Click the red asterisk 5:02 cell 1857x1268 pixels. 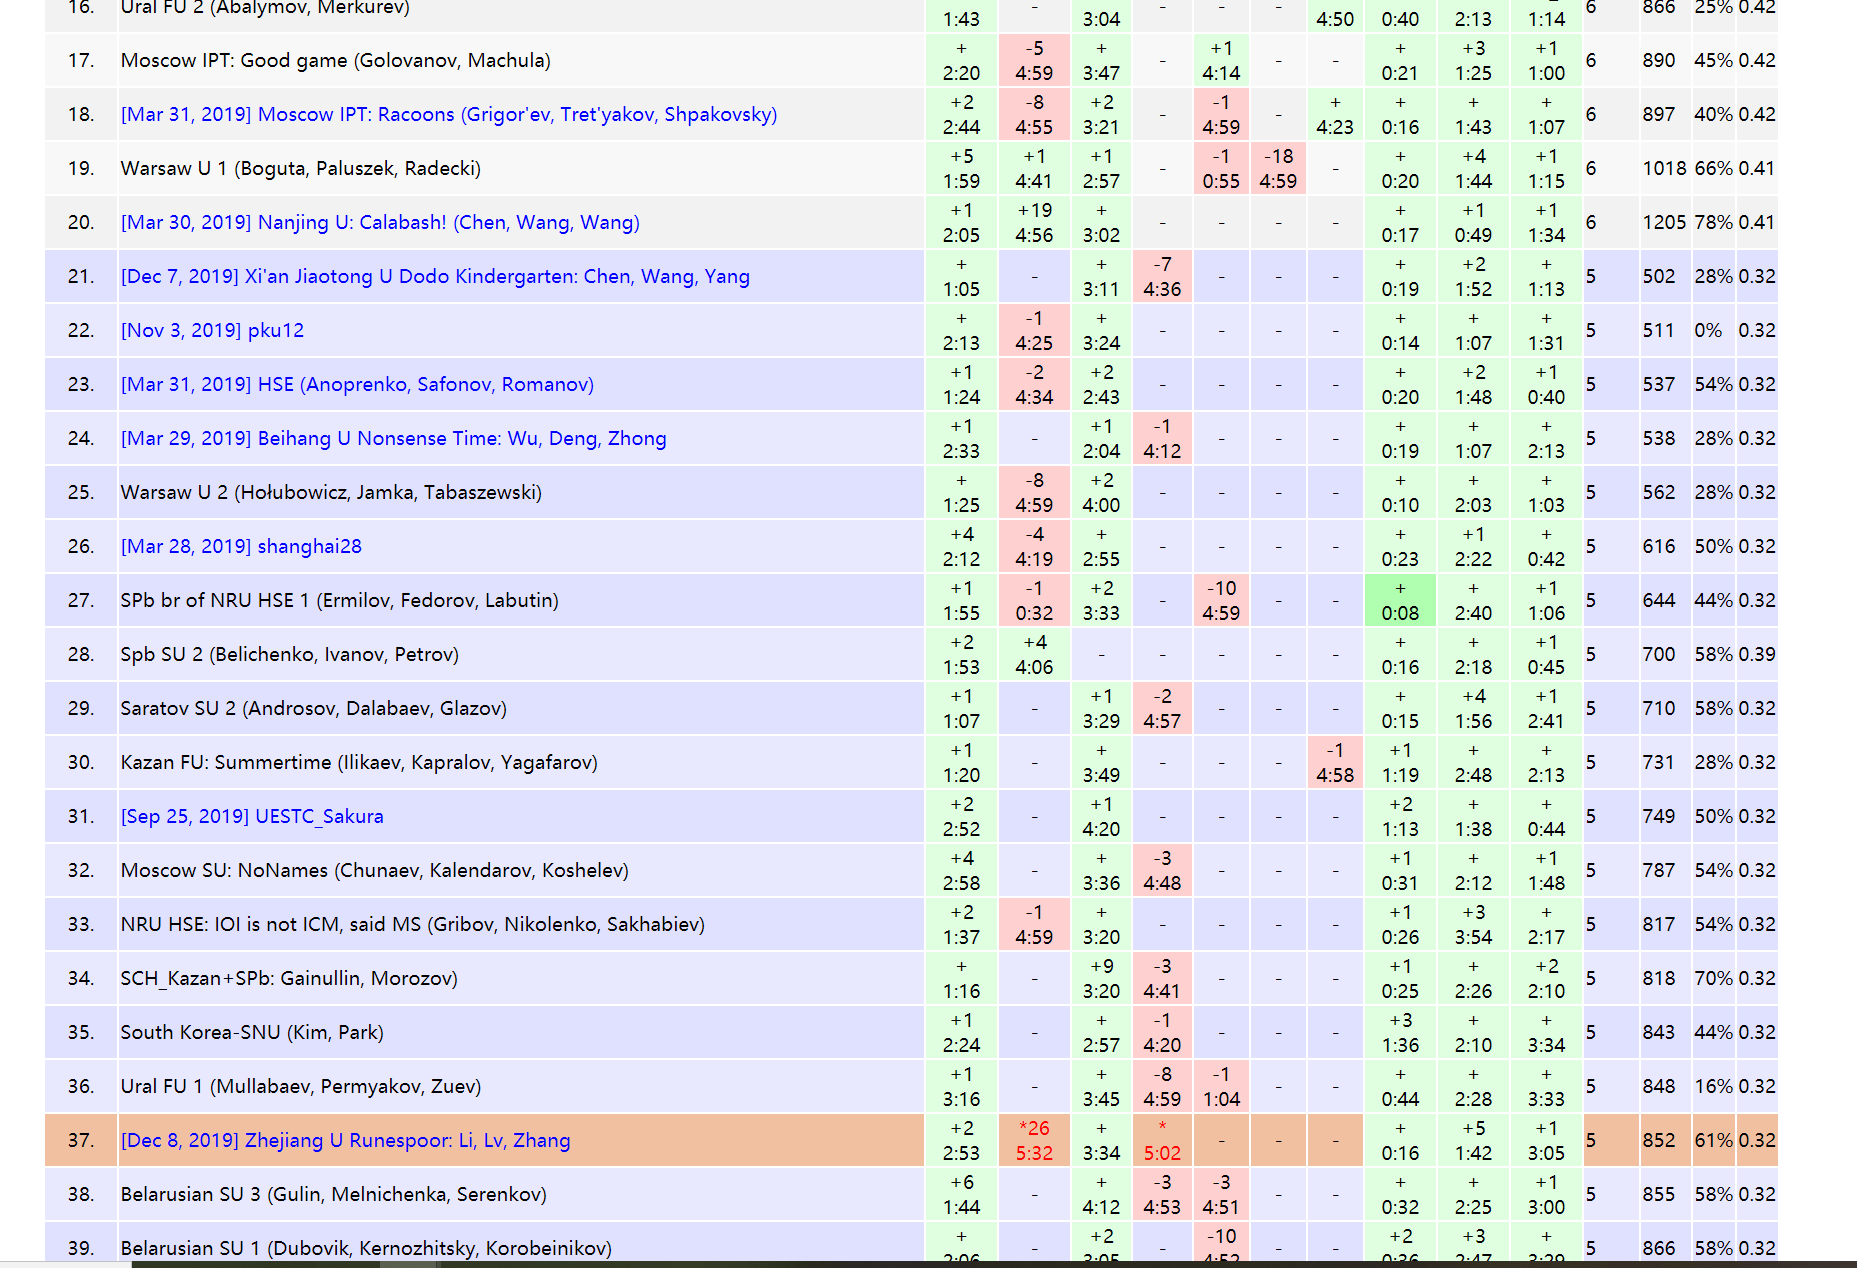point(1162,1141)
